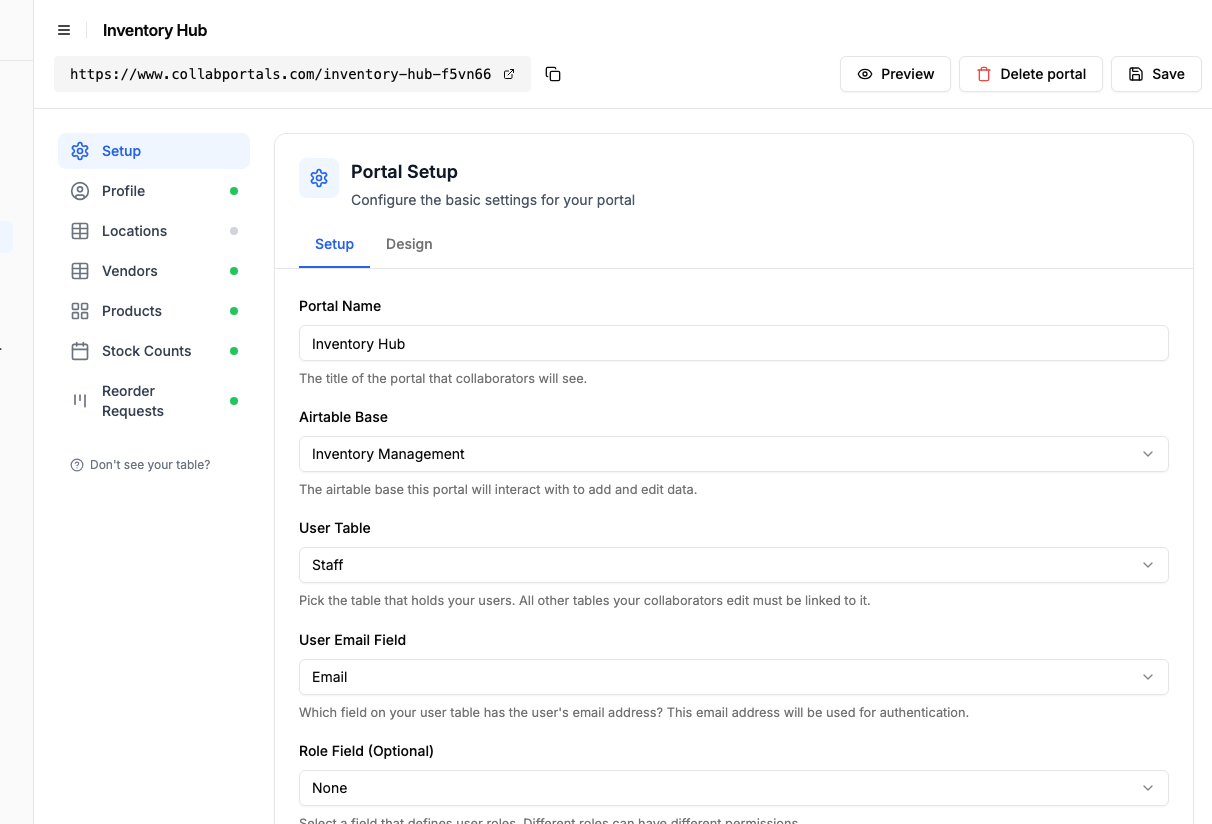Click the green status dot beside Products
1212x824 pixels.
(x=234, y=311)
